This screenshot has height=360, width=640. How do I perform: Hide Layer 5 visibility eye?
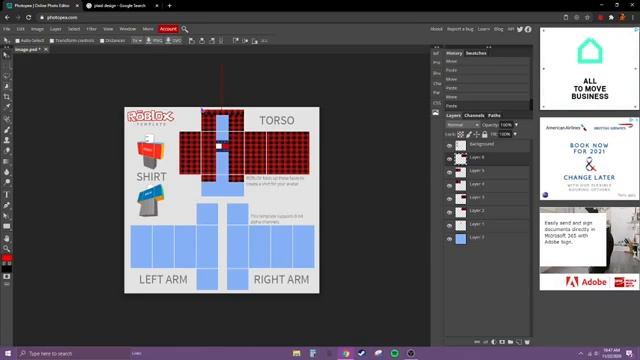click(449, 173)
